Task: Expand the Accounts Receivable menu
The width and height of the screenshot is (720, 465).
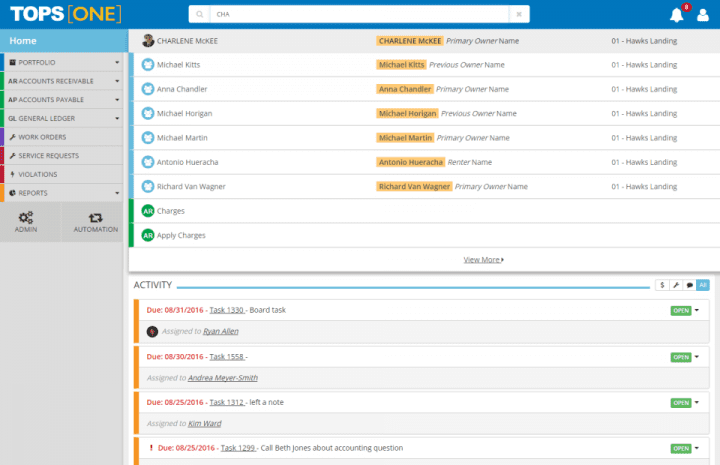Action: pyautogui.click(x=63, y=81)
